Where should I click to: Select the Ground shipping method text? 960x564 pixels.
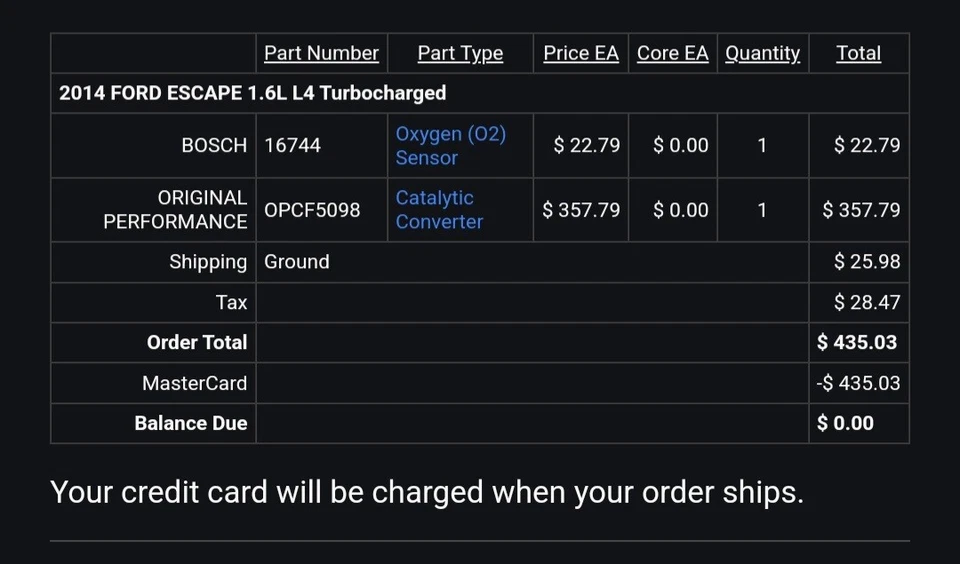coord(296,262)
